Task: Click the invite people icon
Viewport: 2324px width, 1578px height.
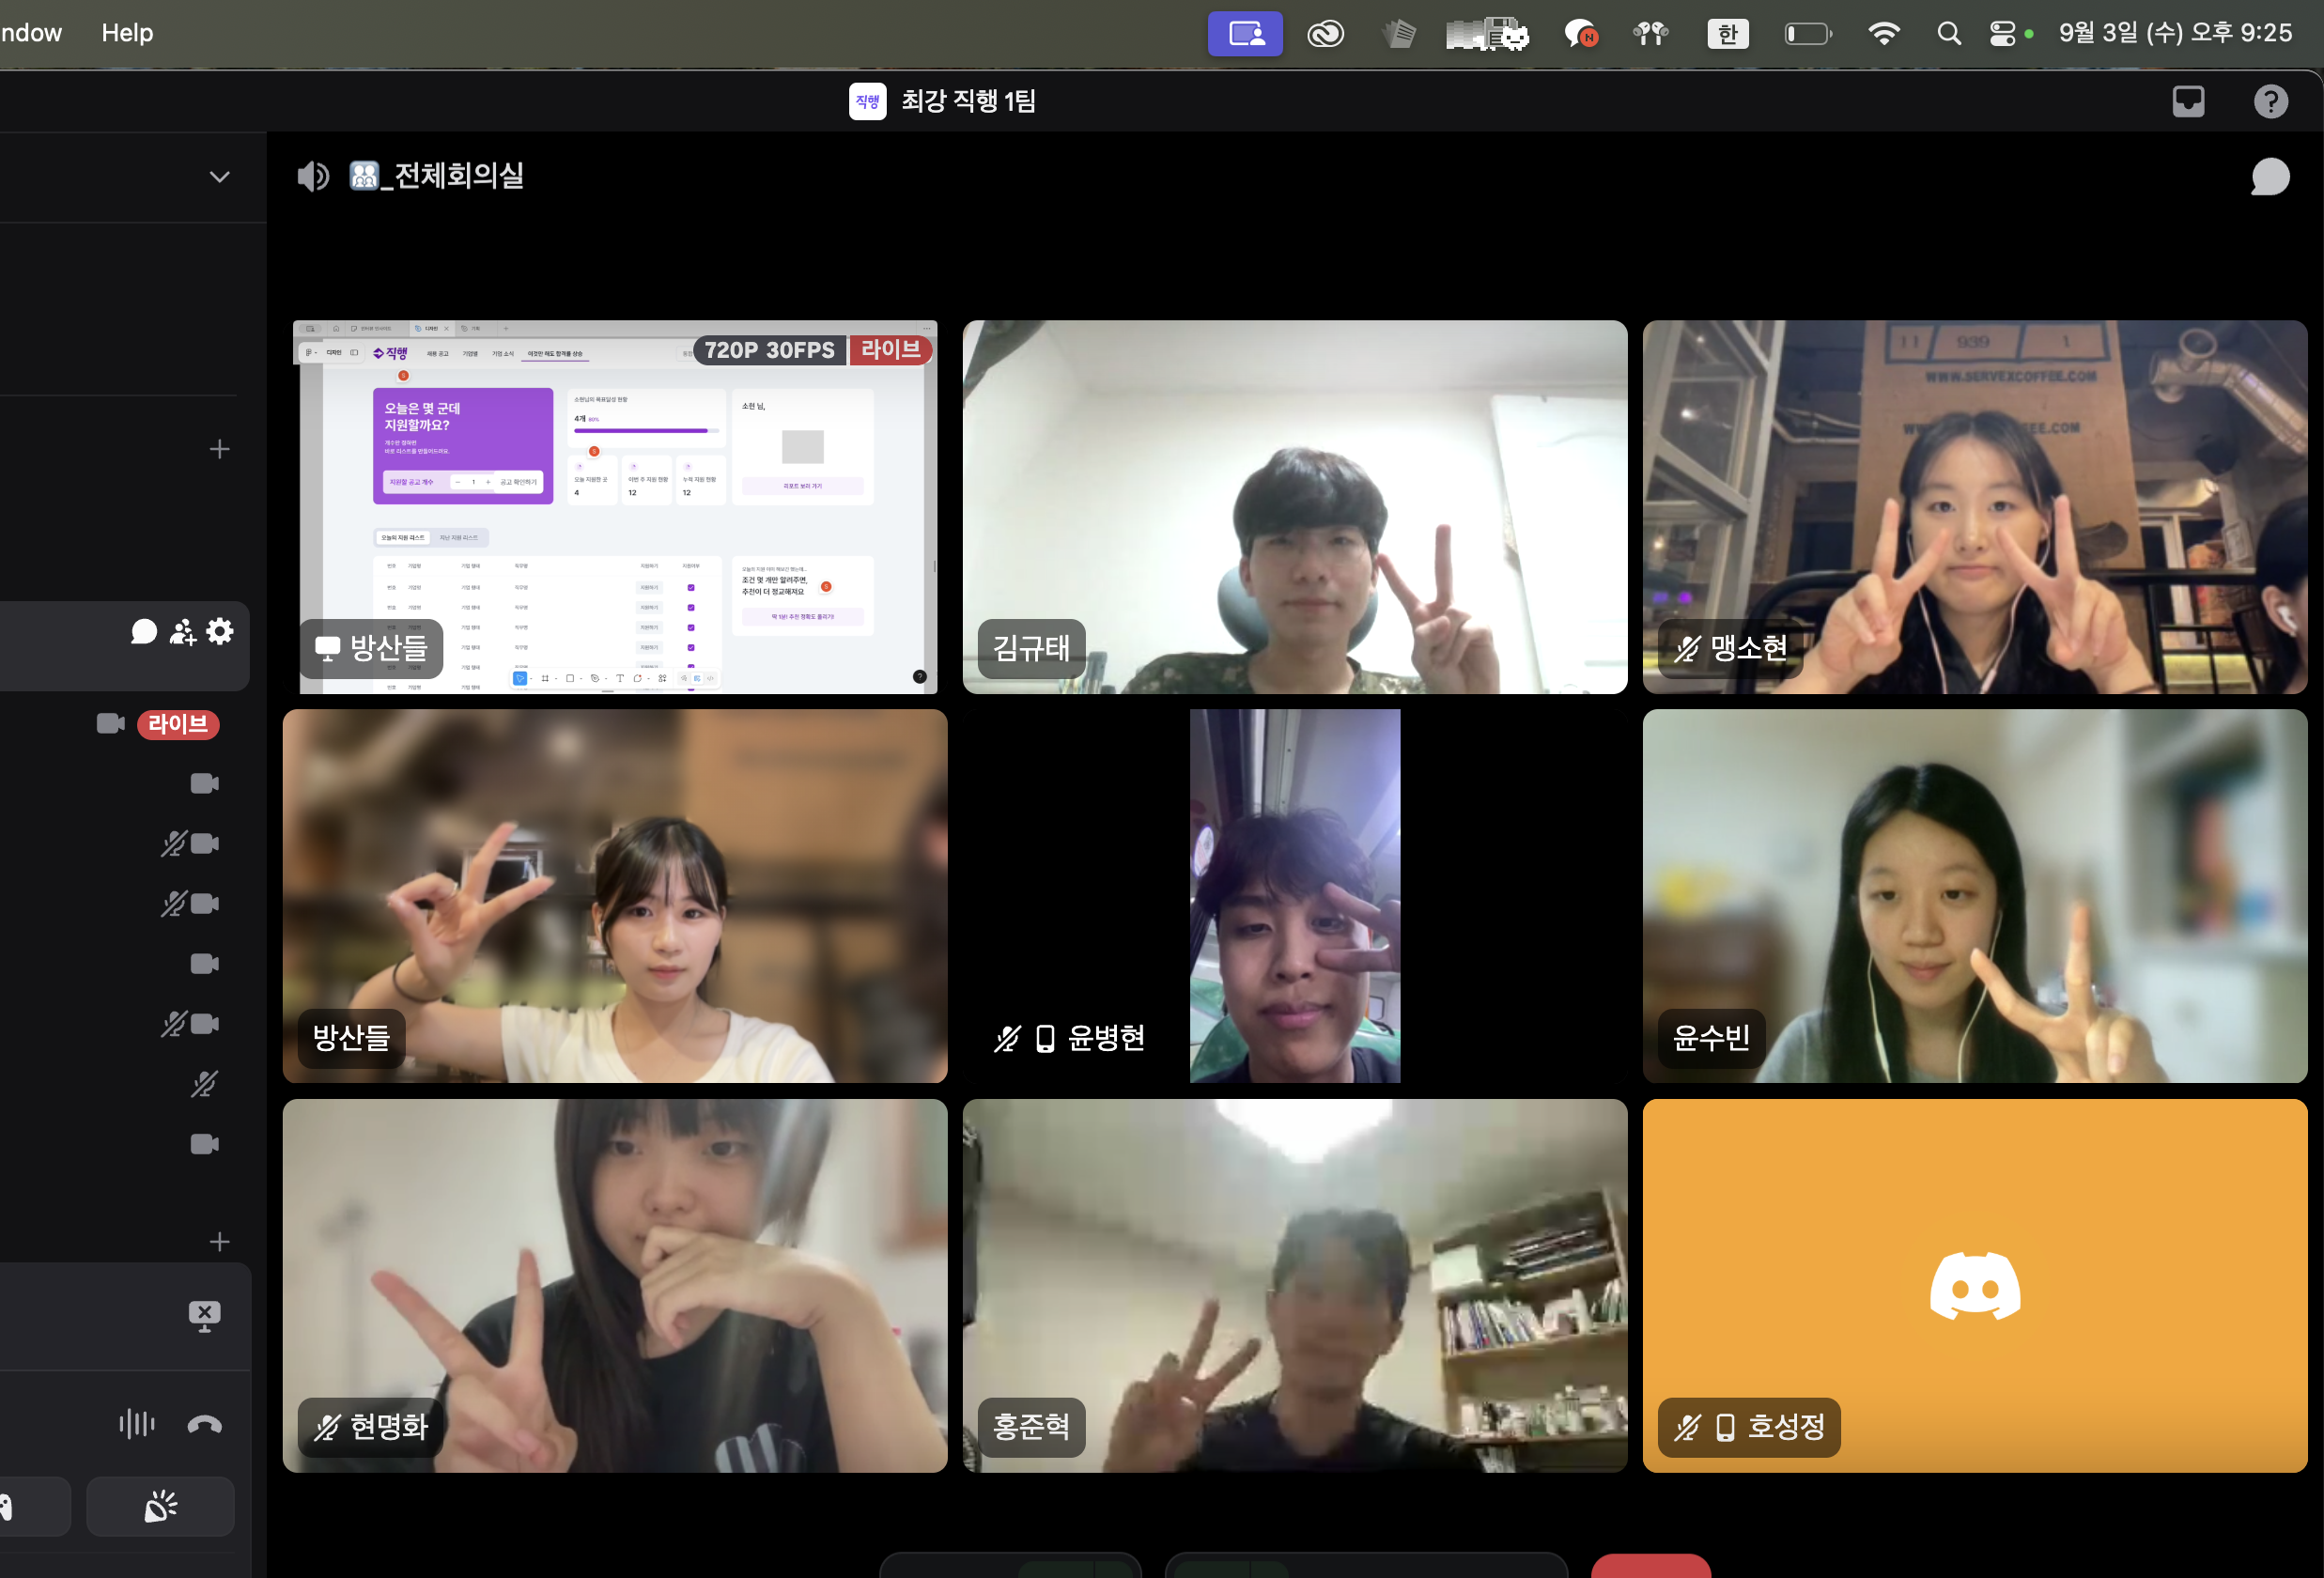Action: coord(182,632)
